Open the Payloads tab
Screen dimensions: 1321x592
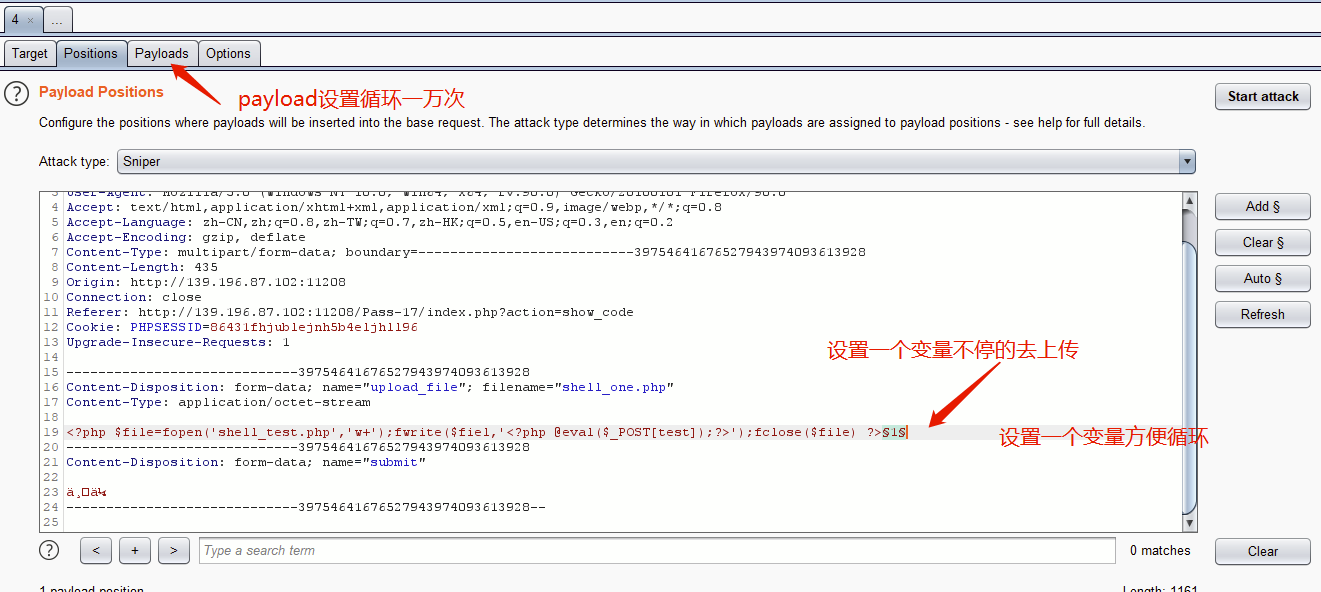tap(161, 53)
